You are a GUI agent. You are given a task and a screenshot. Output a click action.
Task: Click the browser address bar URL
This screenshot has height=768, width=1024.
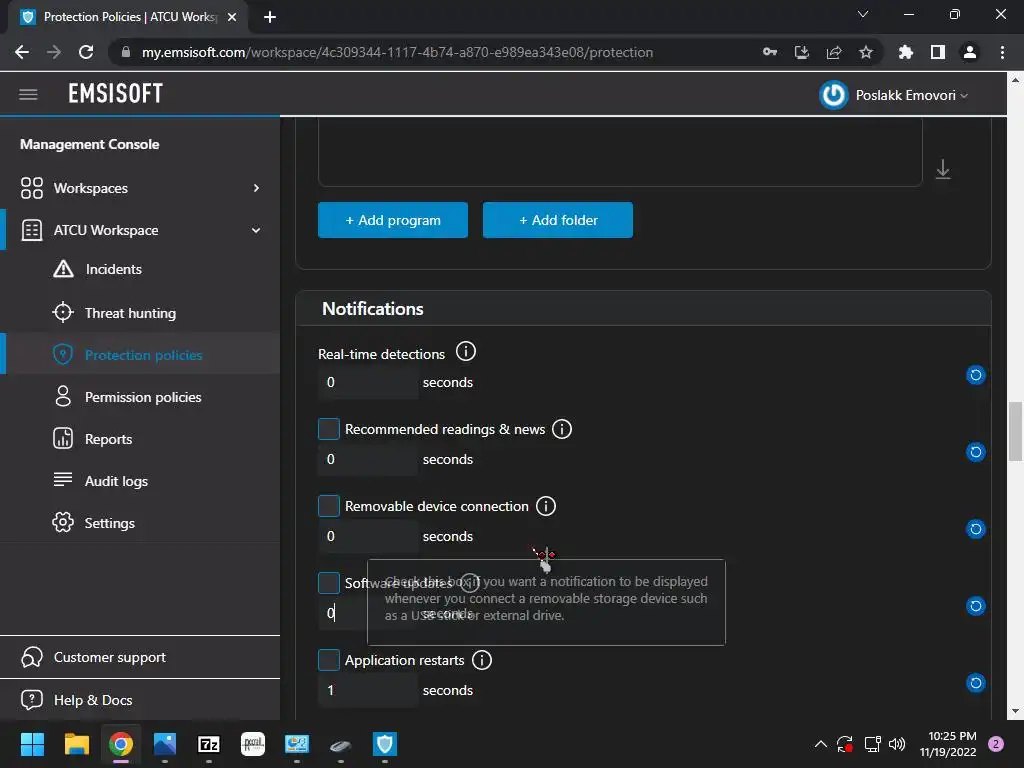pyautogui.click(x=397, y=52)
